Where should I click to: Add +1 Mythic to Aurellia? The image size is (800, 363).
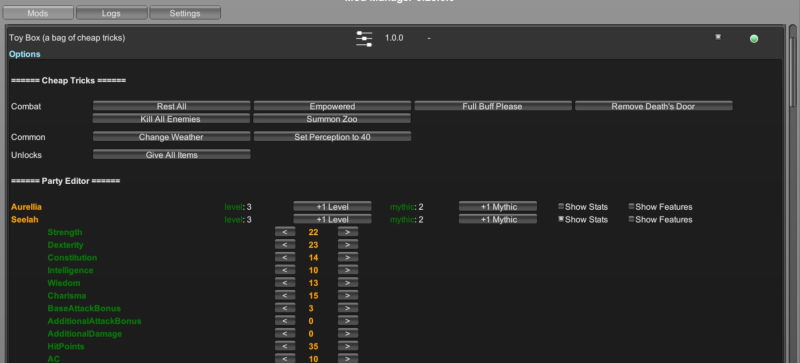[x=498, y=206]
